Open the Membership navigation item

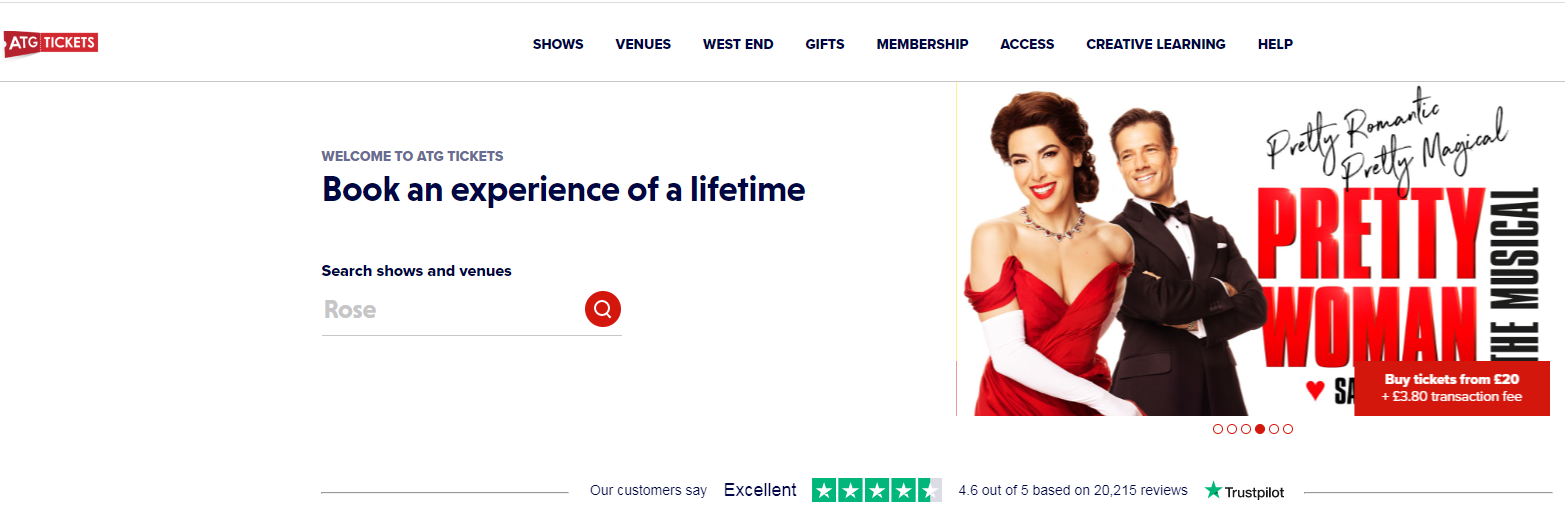[922, 44]
